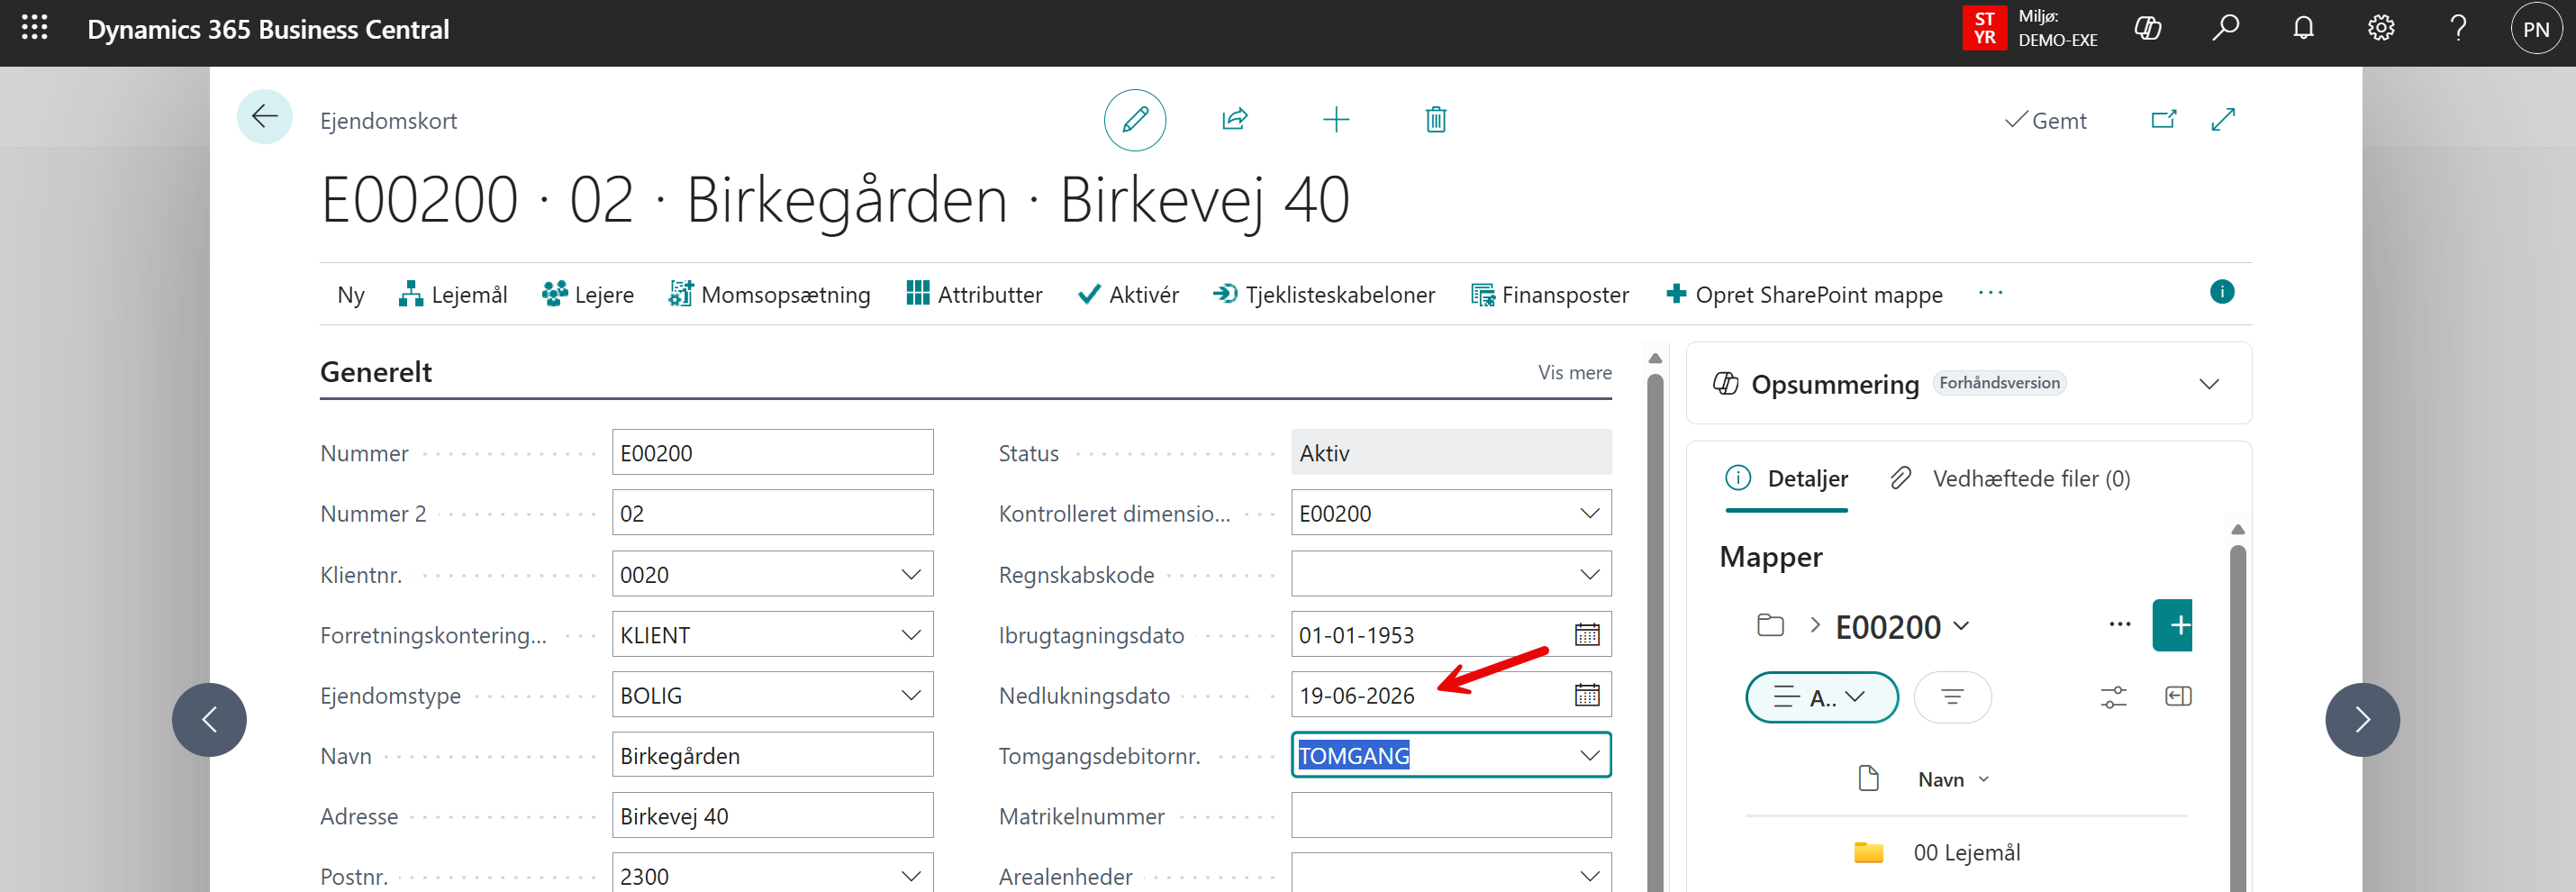Go to the next record arrow
2576x892 pixels.
[2362, 720]
